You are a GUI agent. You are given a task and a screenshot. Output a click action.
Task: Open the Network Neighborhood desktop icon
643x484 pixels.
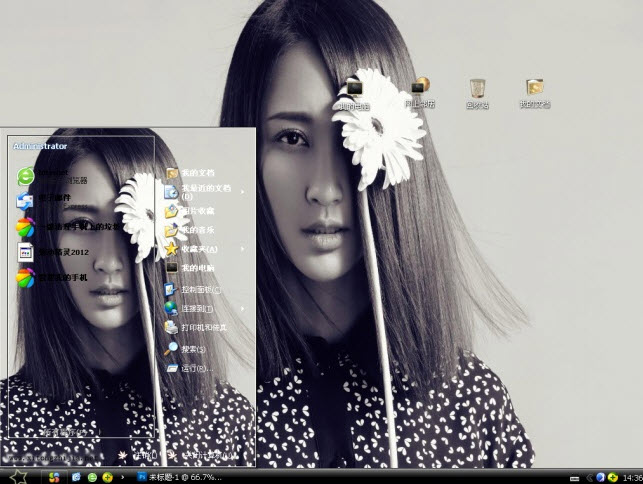coord(420,94)
